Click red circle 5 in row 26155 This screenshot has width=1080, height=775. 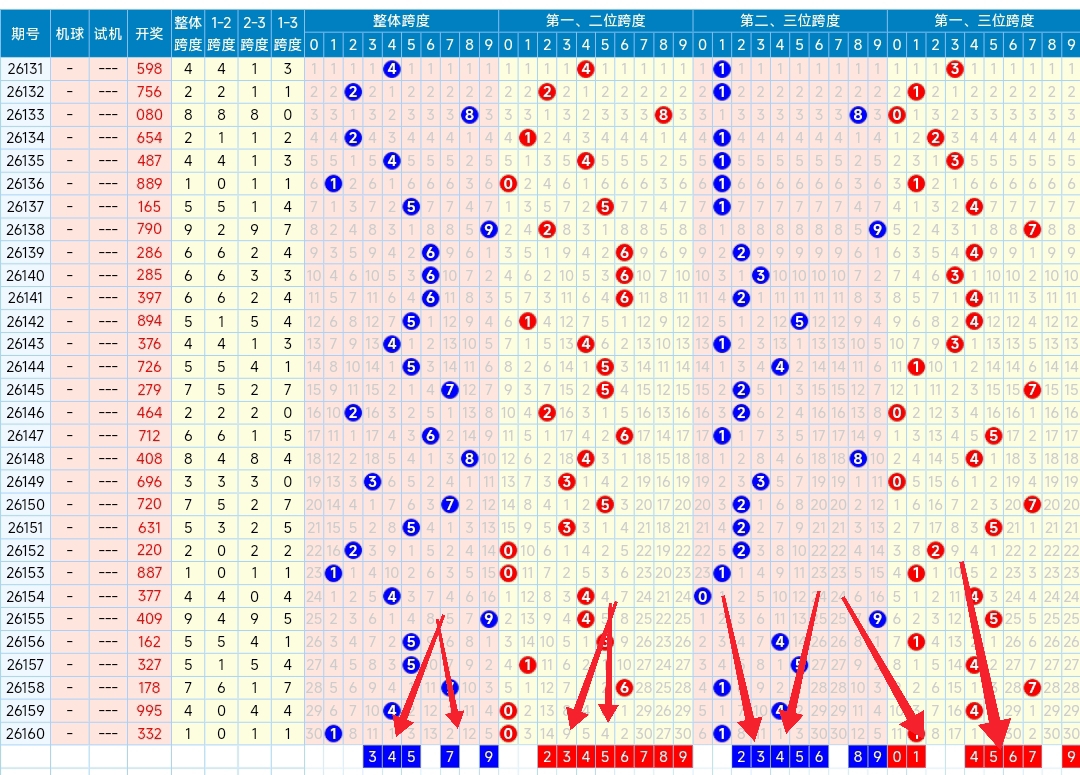[993, 619]
